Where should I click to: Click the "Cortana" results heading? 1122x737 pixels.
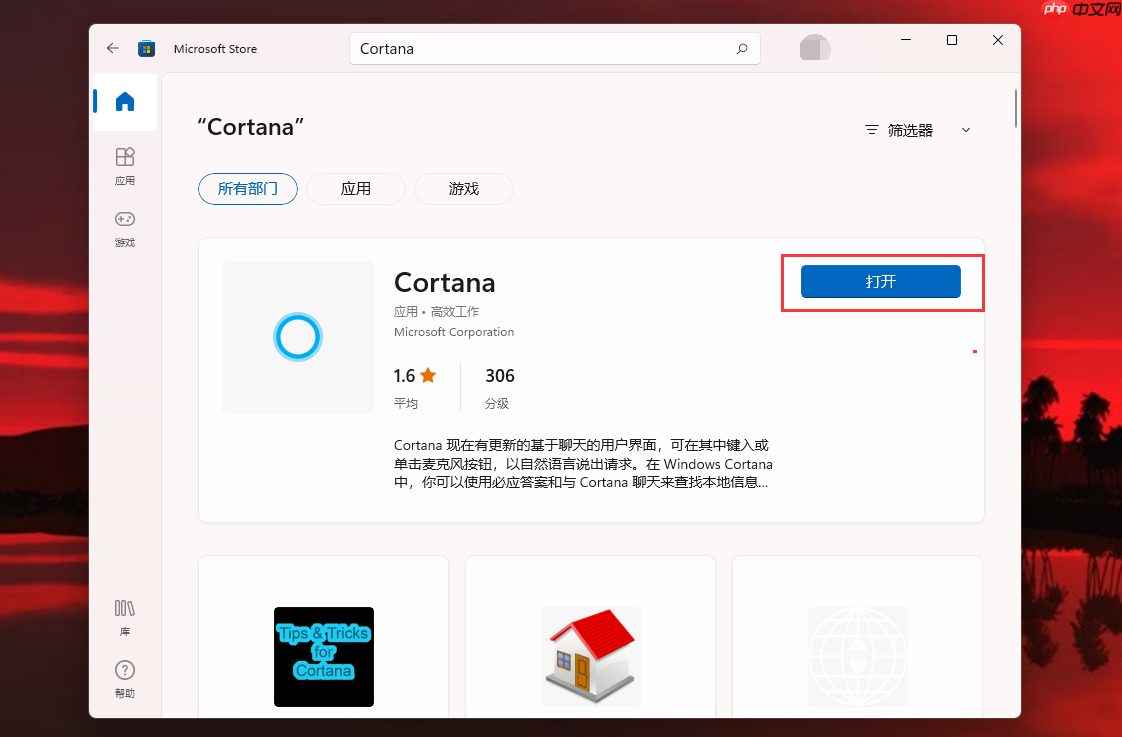click(x=250, y=127)
